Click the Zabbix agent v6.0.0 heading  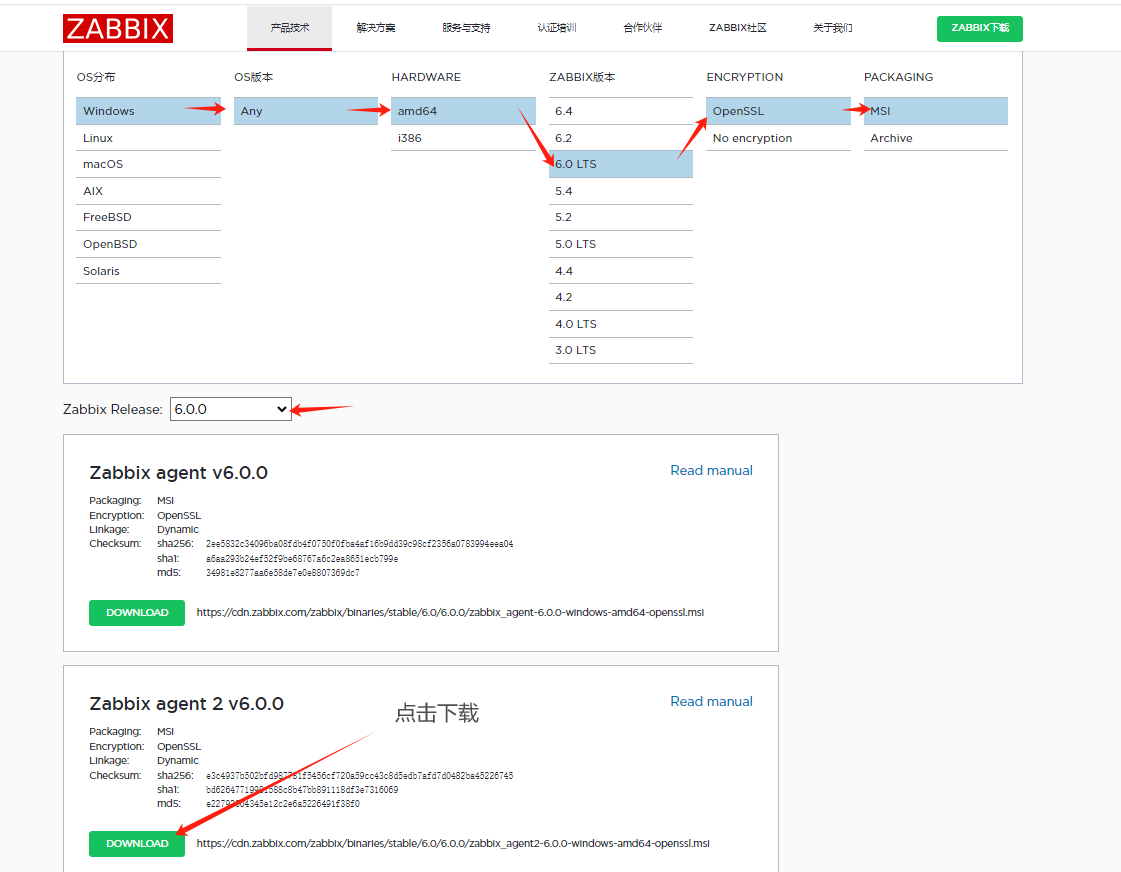[x=179, y=473]
